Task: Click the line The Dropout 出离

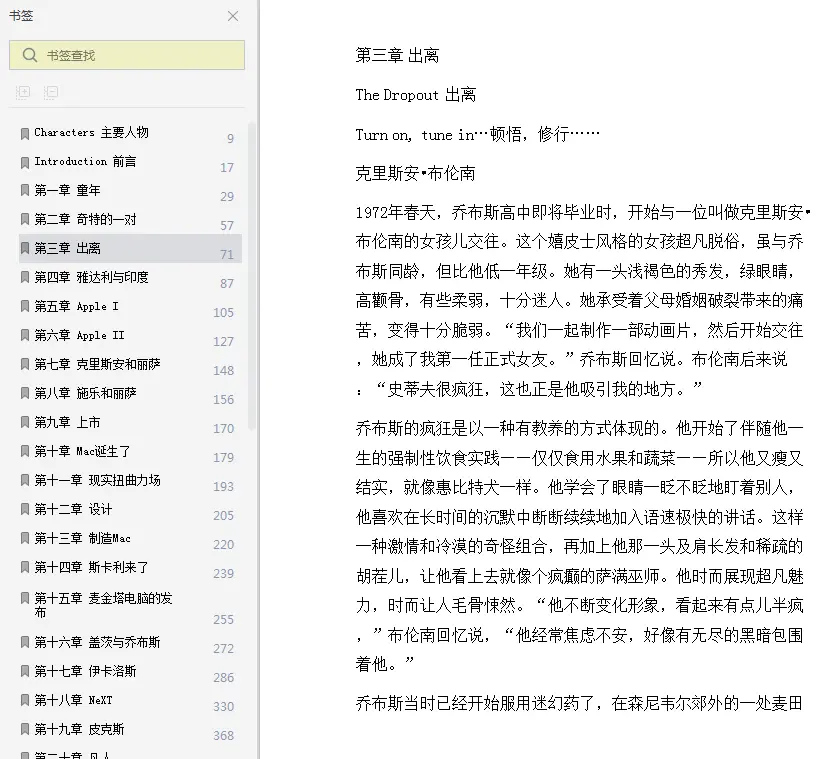Action: click(416, 95)
